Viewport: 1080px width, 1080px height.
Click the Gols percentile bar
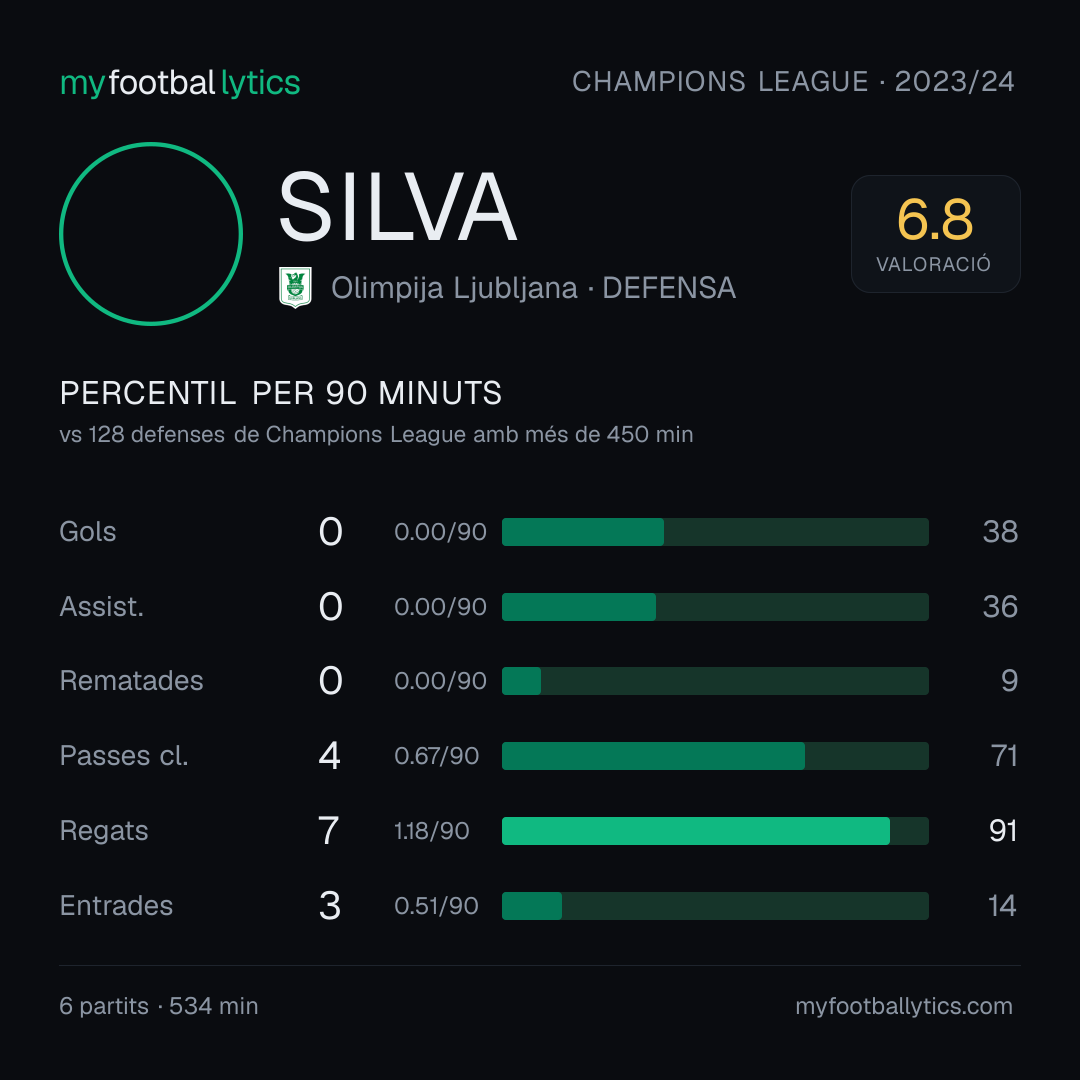pos(715,532)
